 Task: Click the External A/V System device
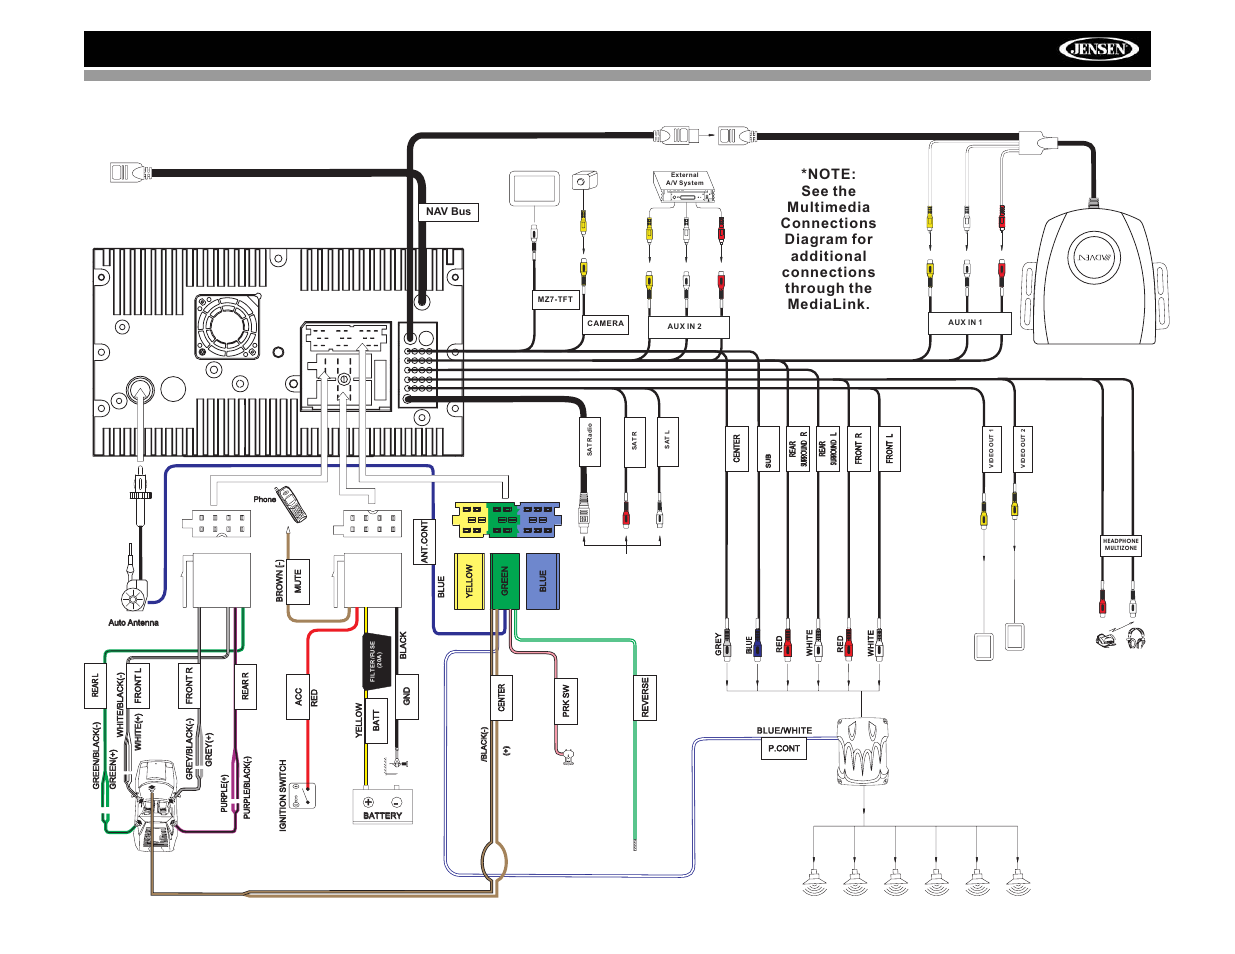click(685, 188)
